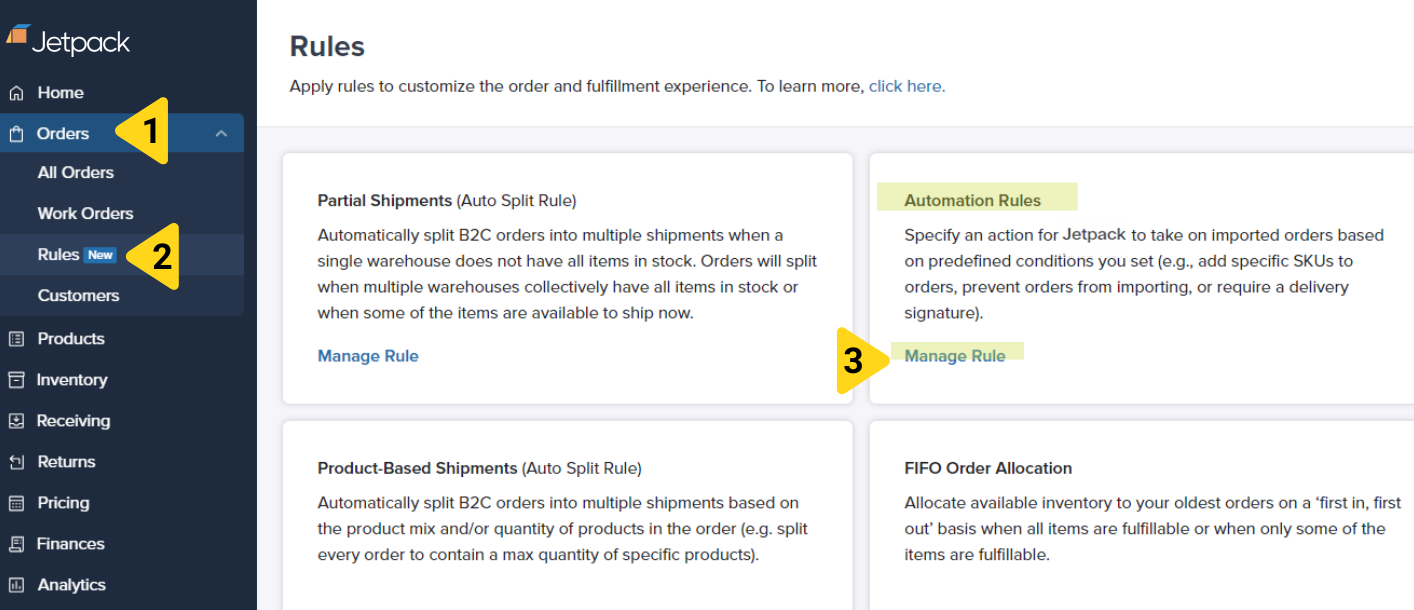Open Manage Rule for Automation Rules
The image size is (1414, 610).
pyautogui.click(x=955, y=355)
